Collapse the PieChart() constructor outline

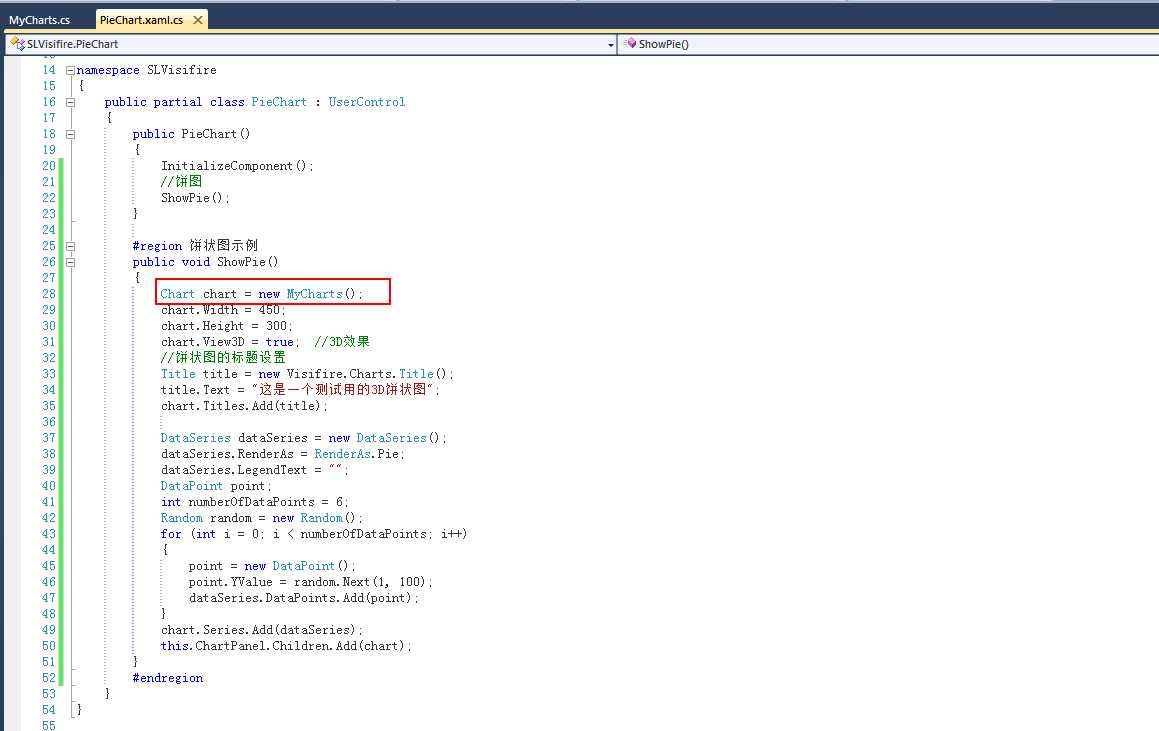tap(70, 135)
